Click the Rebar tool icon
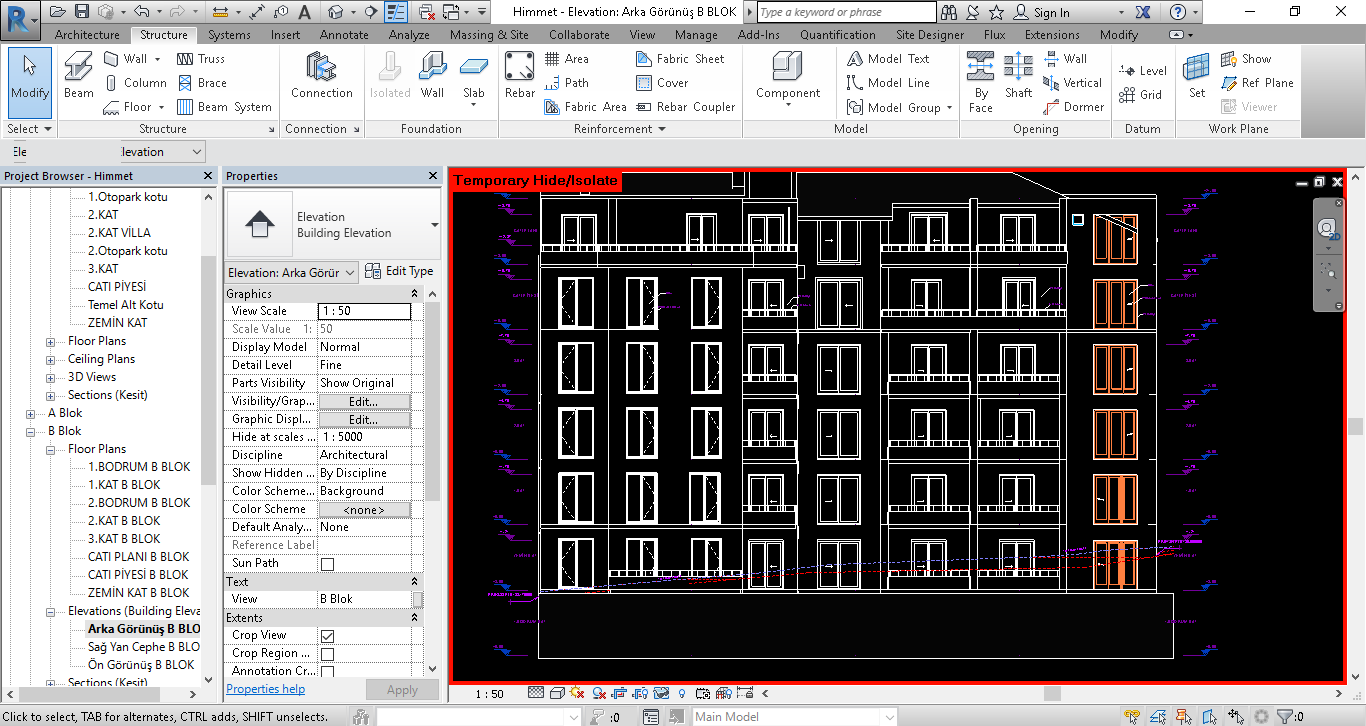The width and height of the screenshot is (1366, 726). point(519,76)
